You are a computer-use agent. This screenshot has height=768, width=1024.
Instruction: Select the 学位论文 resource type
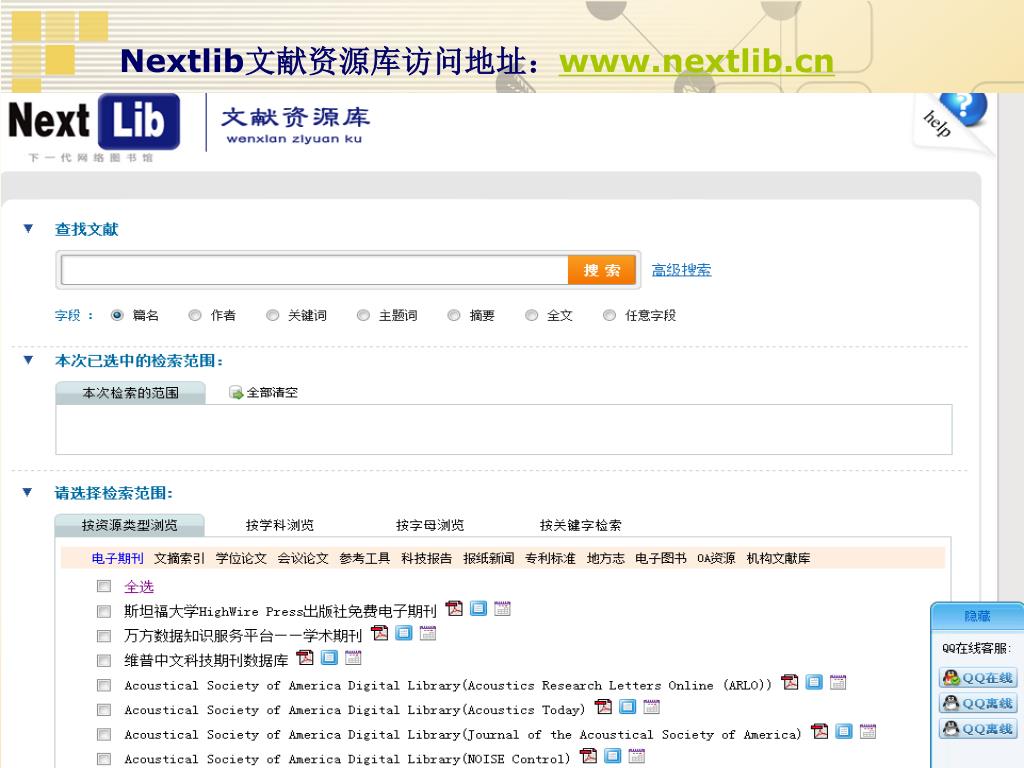click(x=241, y=558)
